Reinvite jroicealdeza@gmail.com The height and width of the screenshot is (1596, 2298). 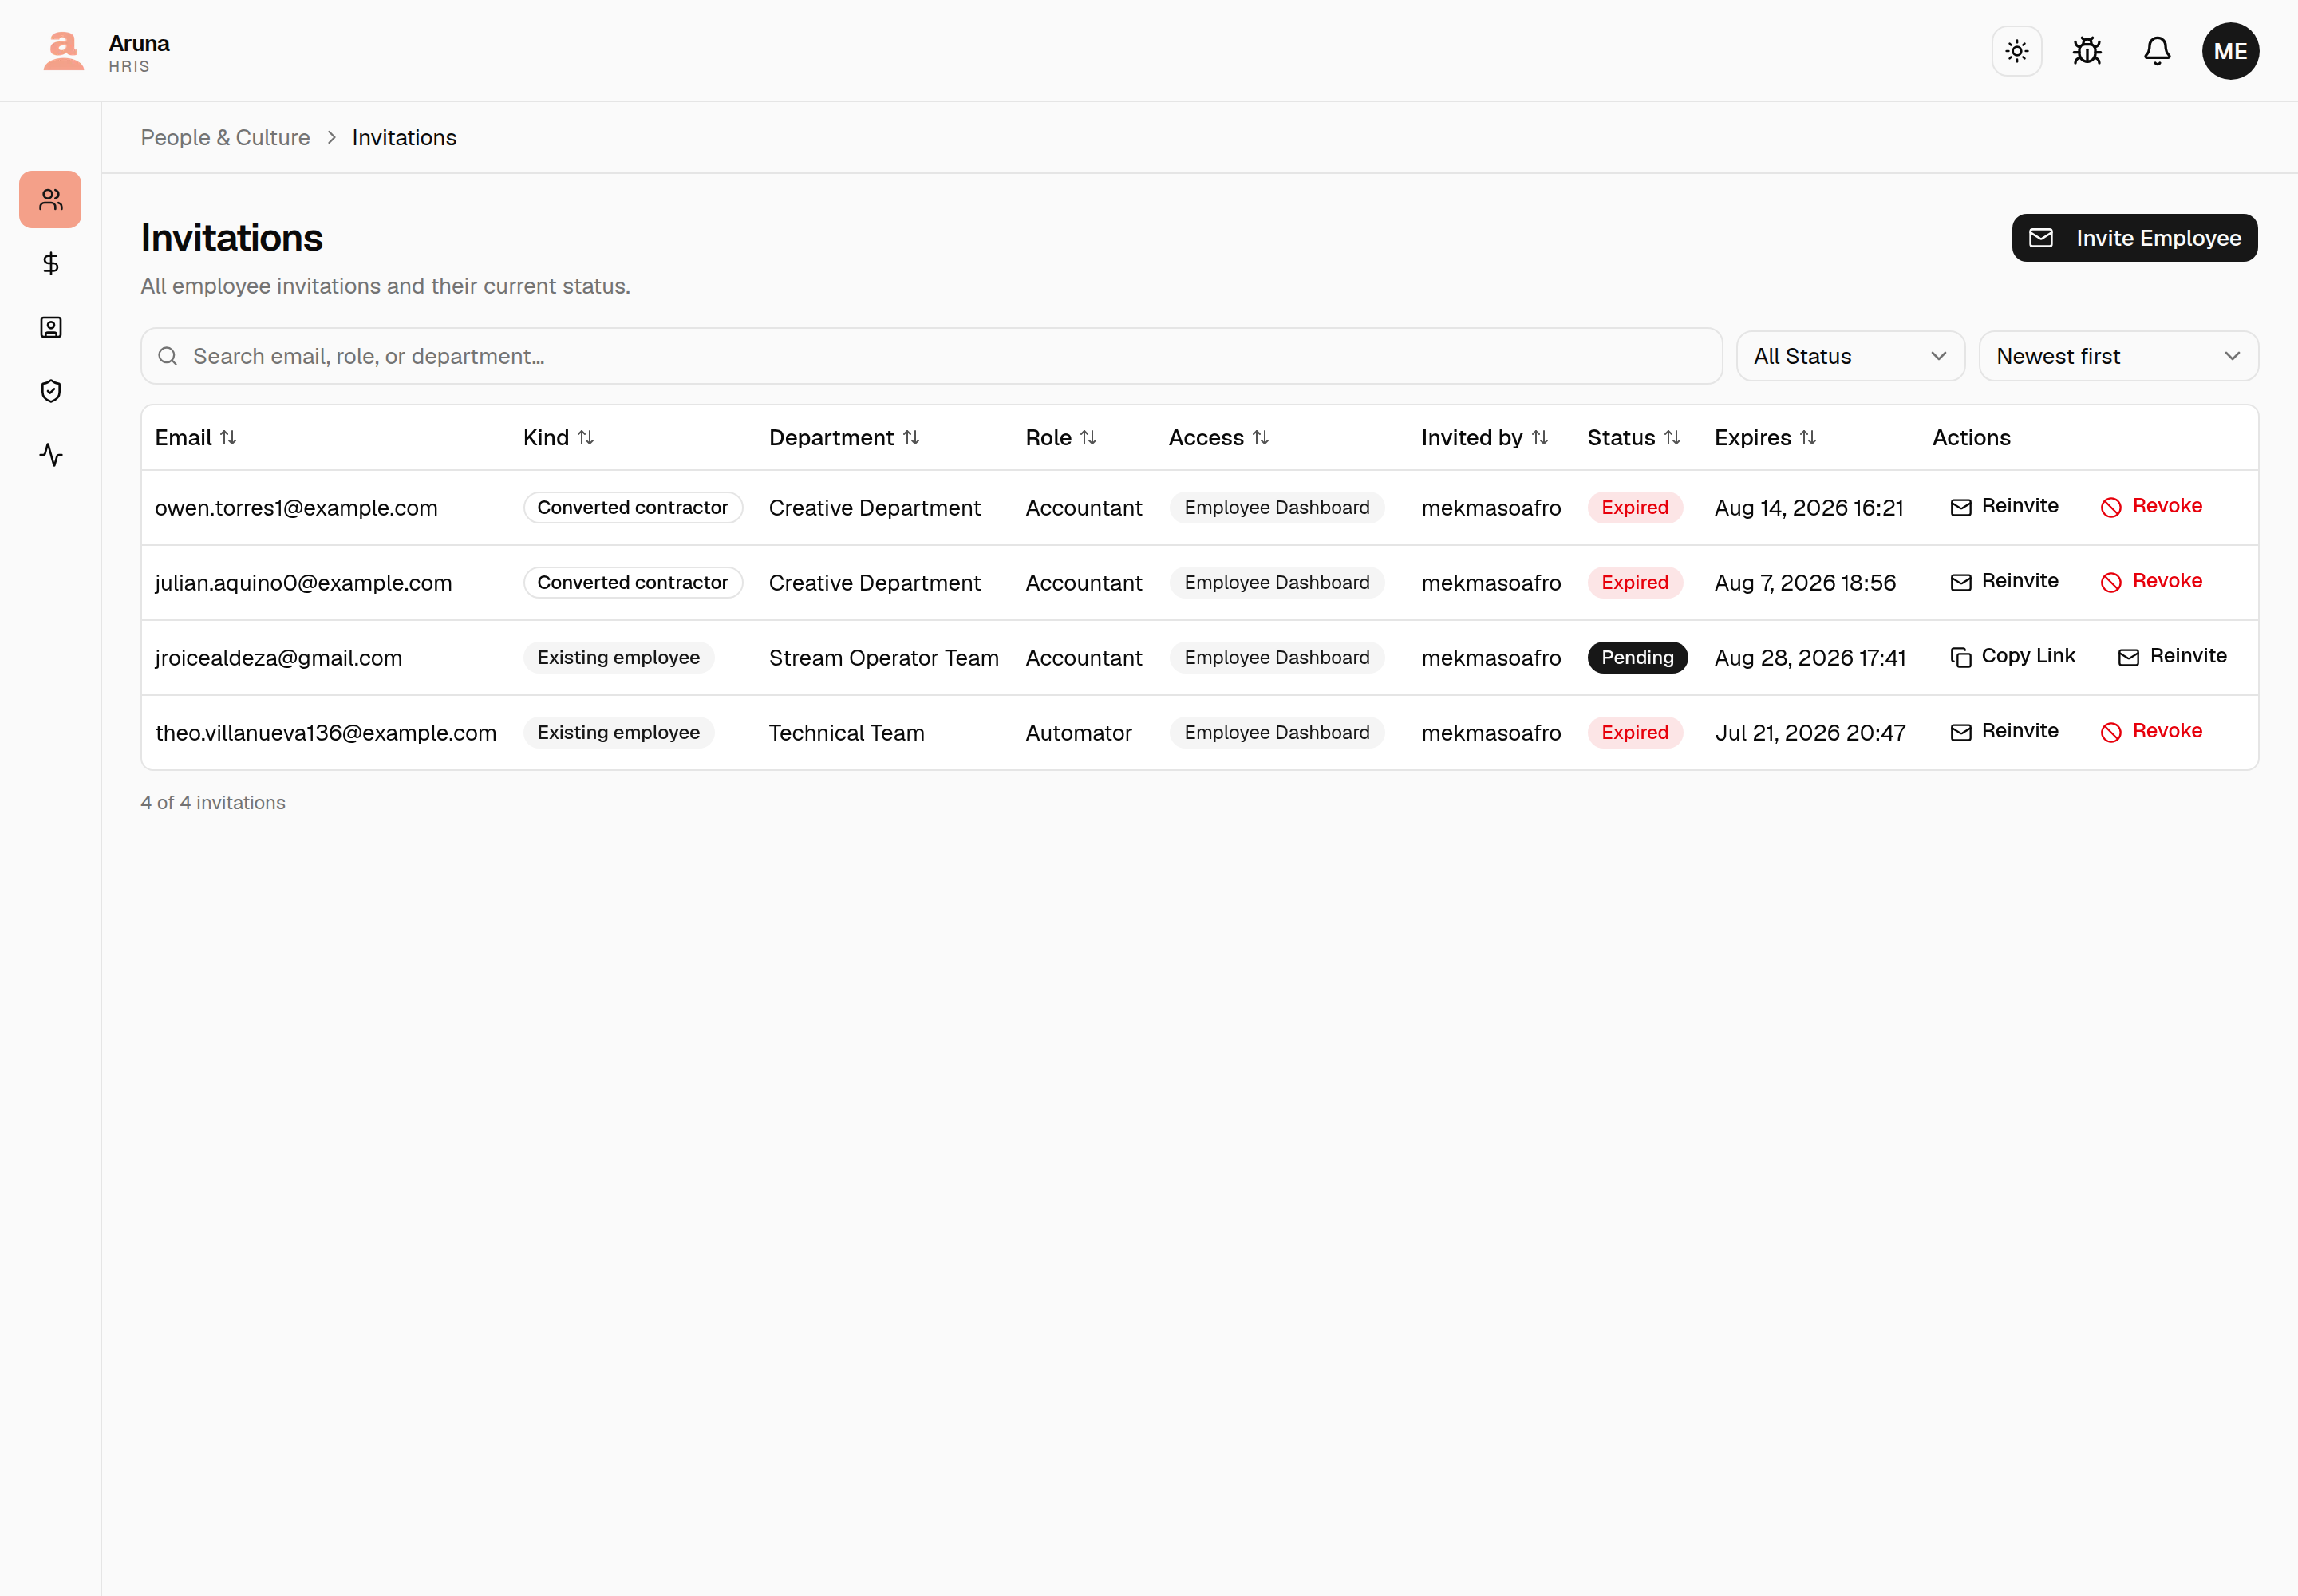pyautogui.click(x=2172, y=656)
